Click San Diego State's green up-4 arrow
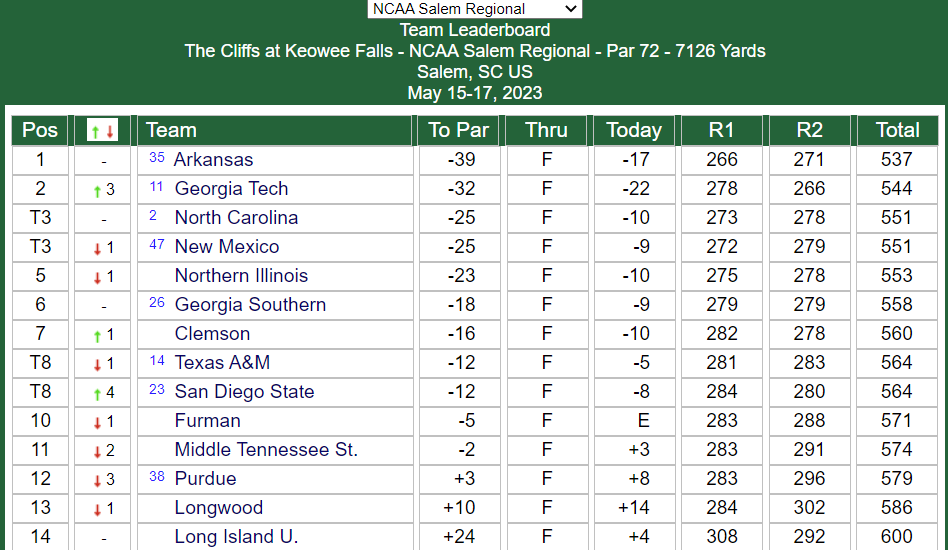This screenshot has width=948, height=550. click(x=97, y=394)
